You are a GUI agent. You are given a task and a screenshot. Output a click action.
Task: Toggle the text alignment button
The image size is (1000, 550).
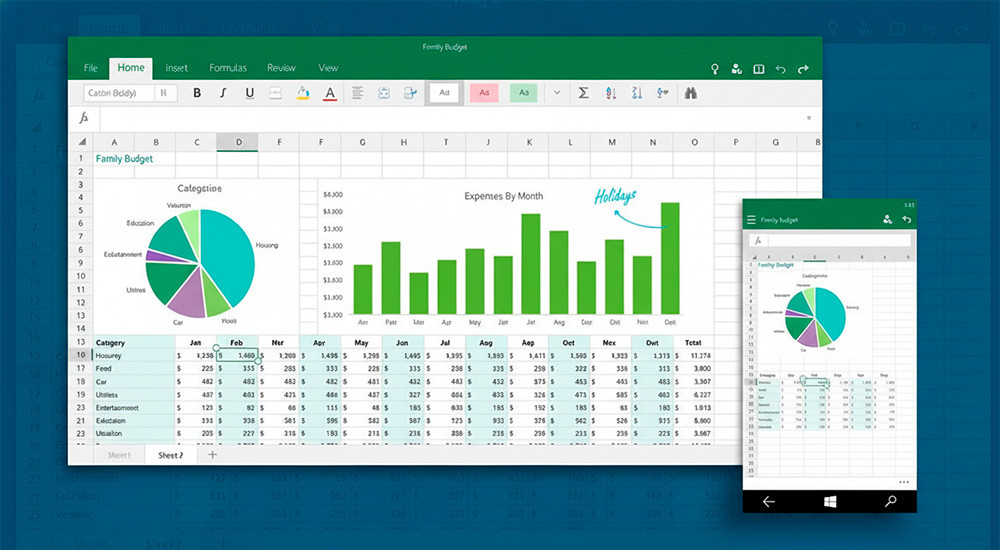click(357, 93)
